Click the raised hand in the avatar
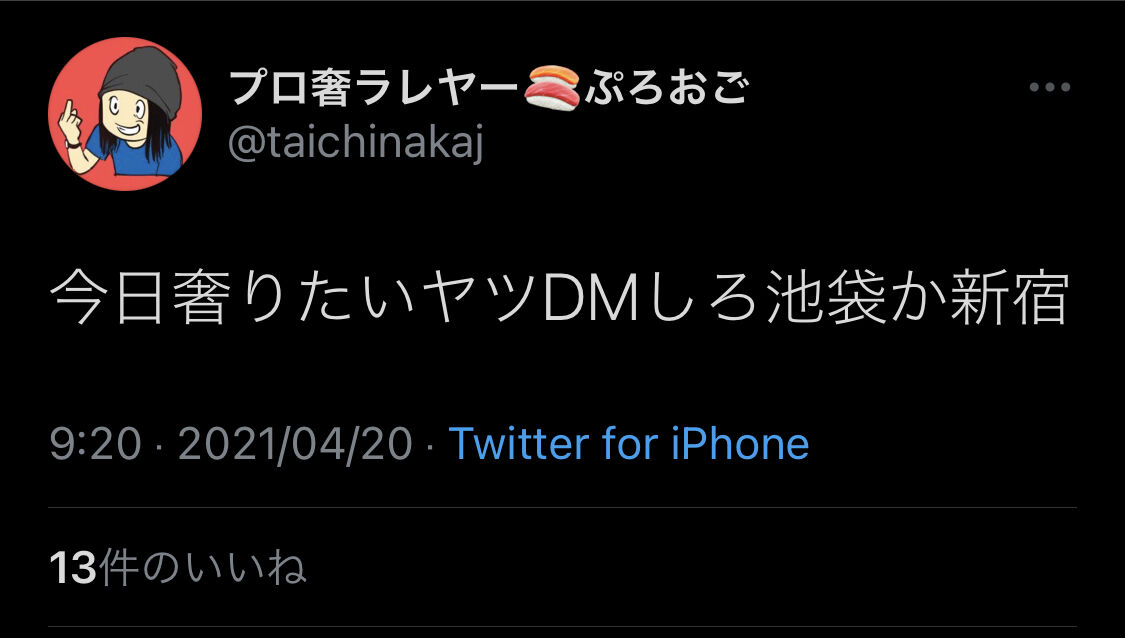The width and height of the screenshot is (1125, 638). click(70, 123)
